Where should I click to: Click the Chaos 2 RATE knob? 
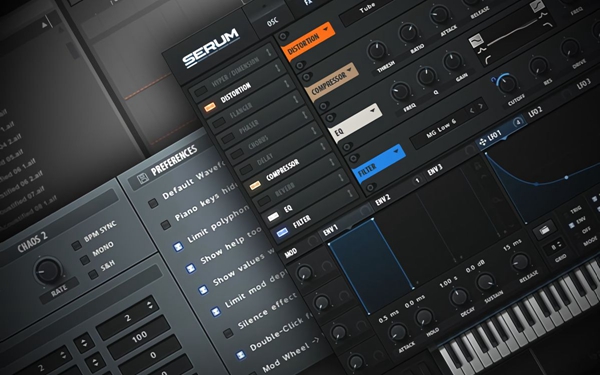[x=47, y=271]
